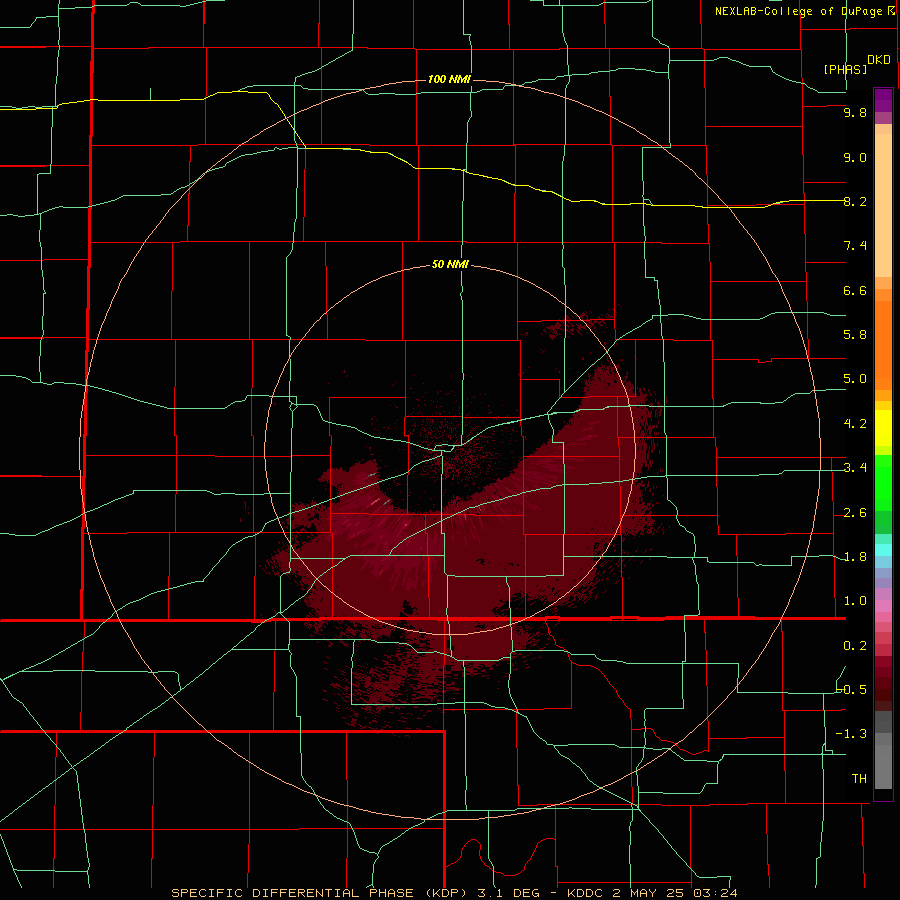The width and height of the screenshot is (900, 900).
Task: Click the 4.2 value on the scale
Action: [x=855, y=424]
